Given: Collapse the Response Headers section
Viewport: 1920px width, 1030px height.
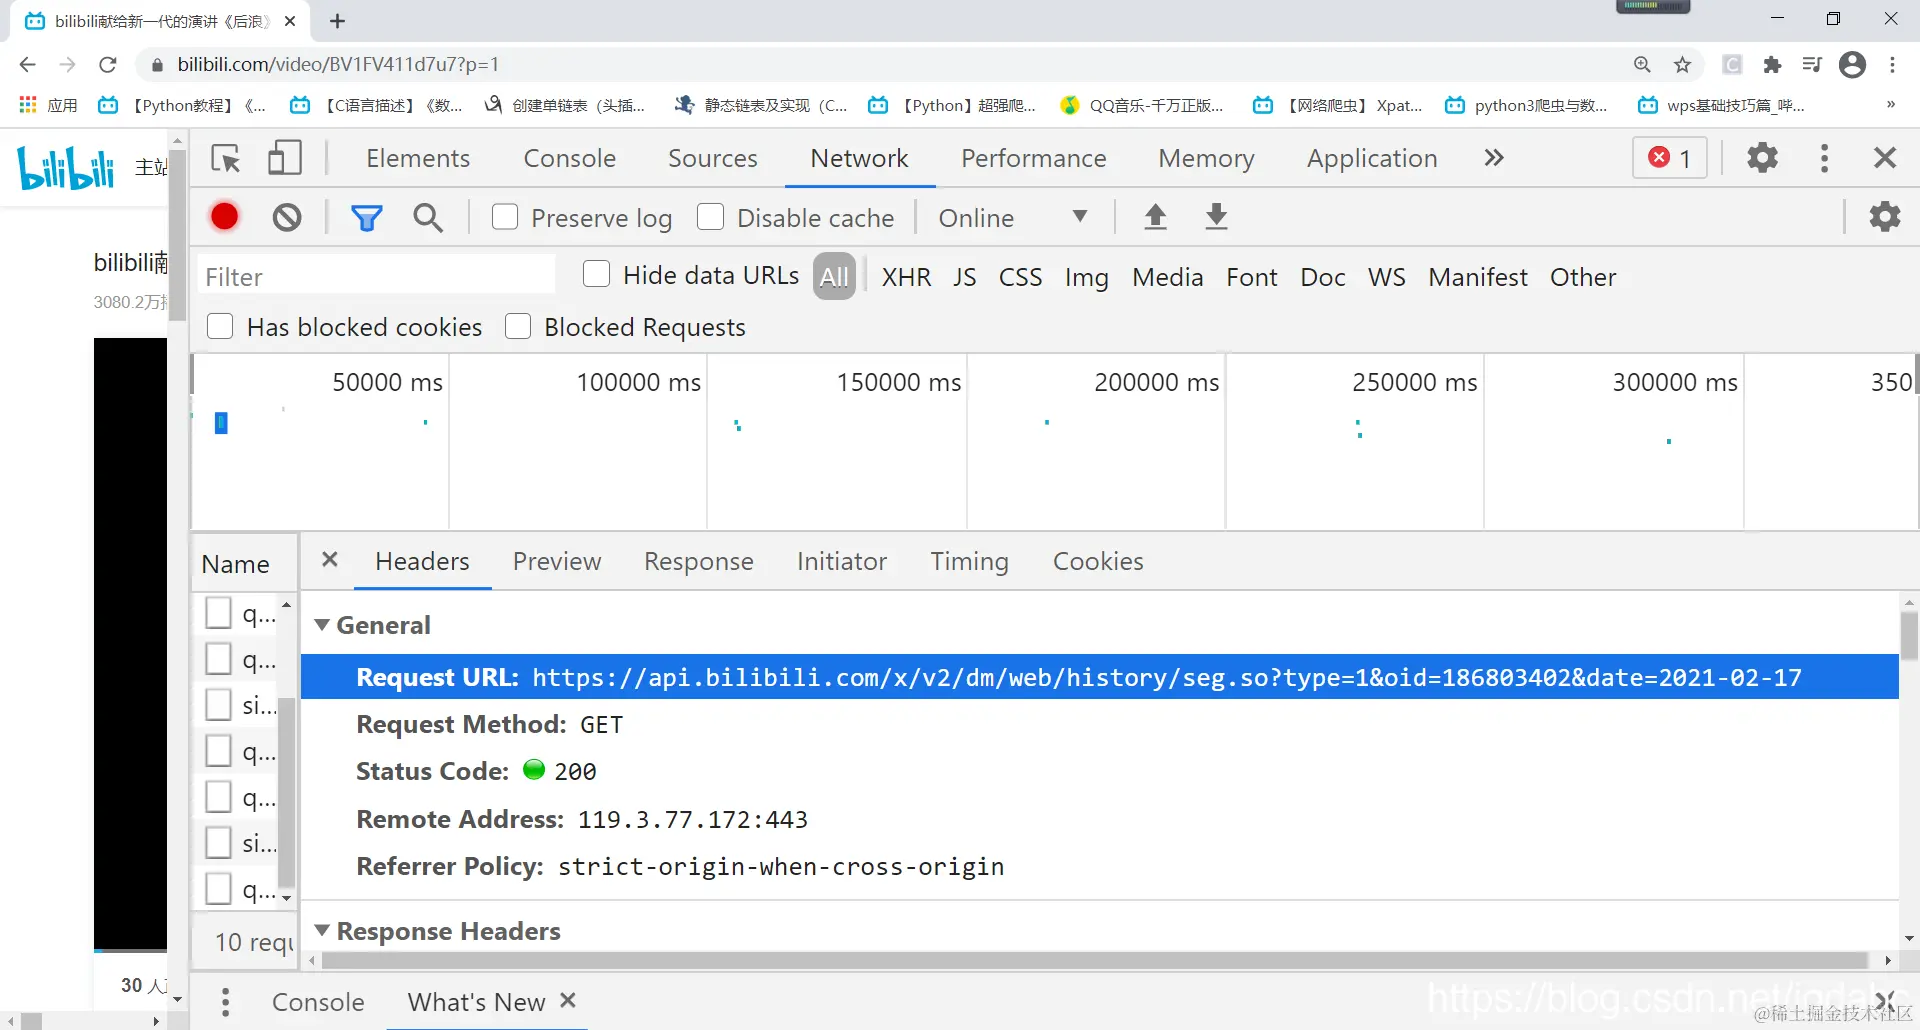Looking at the screenshot, I should pyautogui.click(x=322, y=930).
